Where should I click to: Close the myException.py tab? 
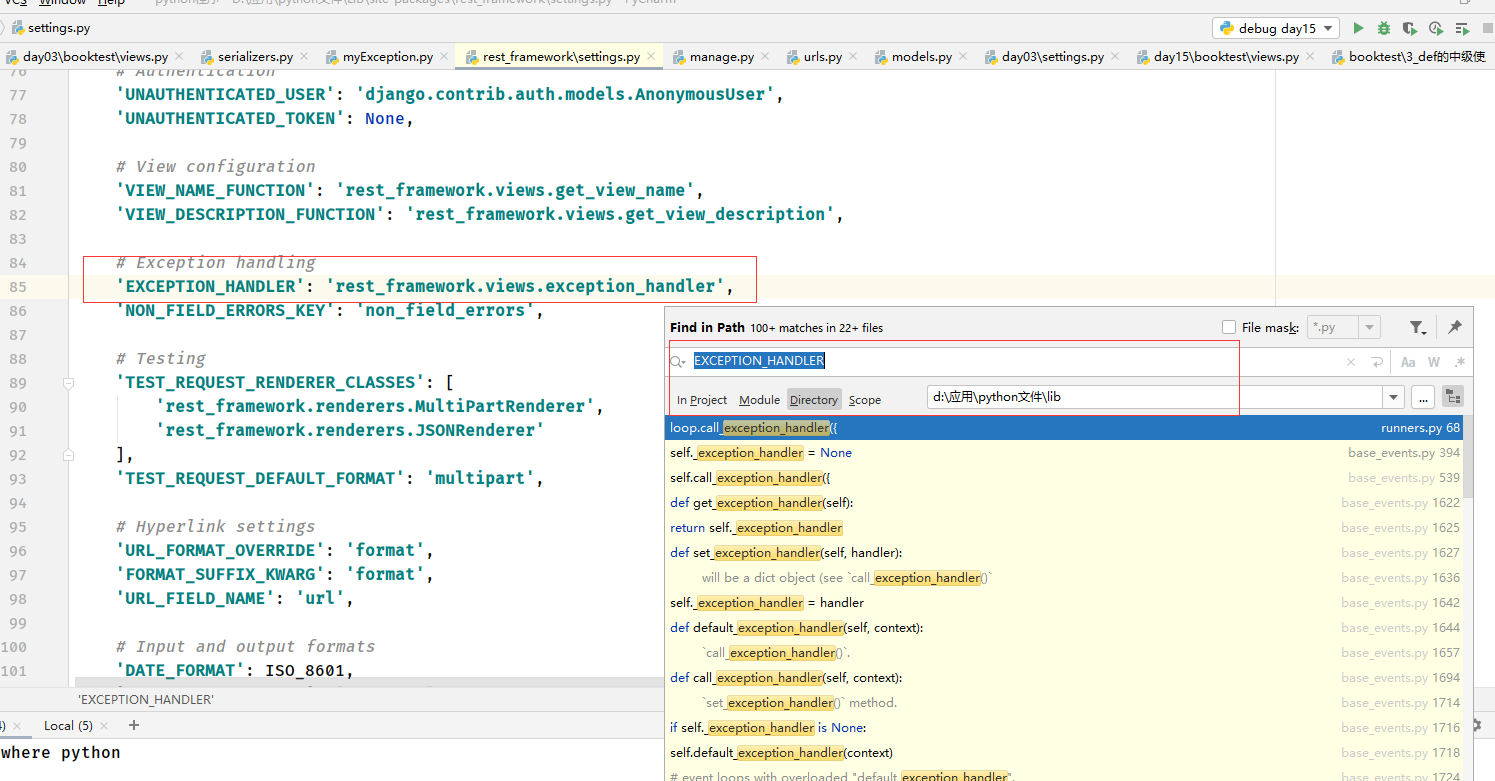point(443,57)
